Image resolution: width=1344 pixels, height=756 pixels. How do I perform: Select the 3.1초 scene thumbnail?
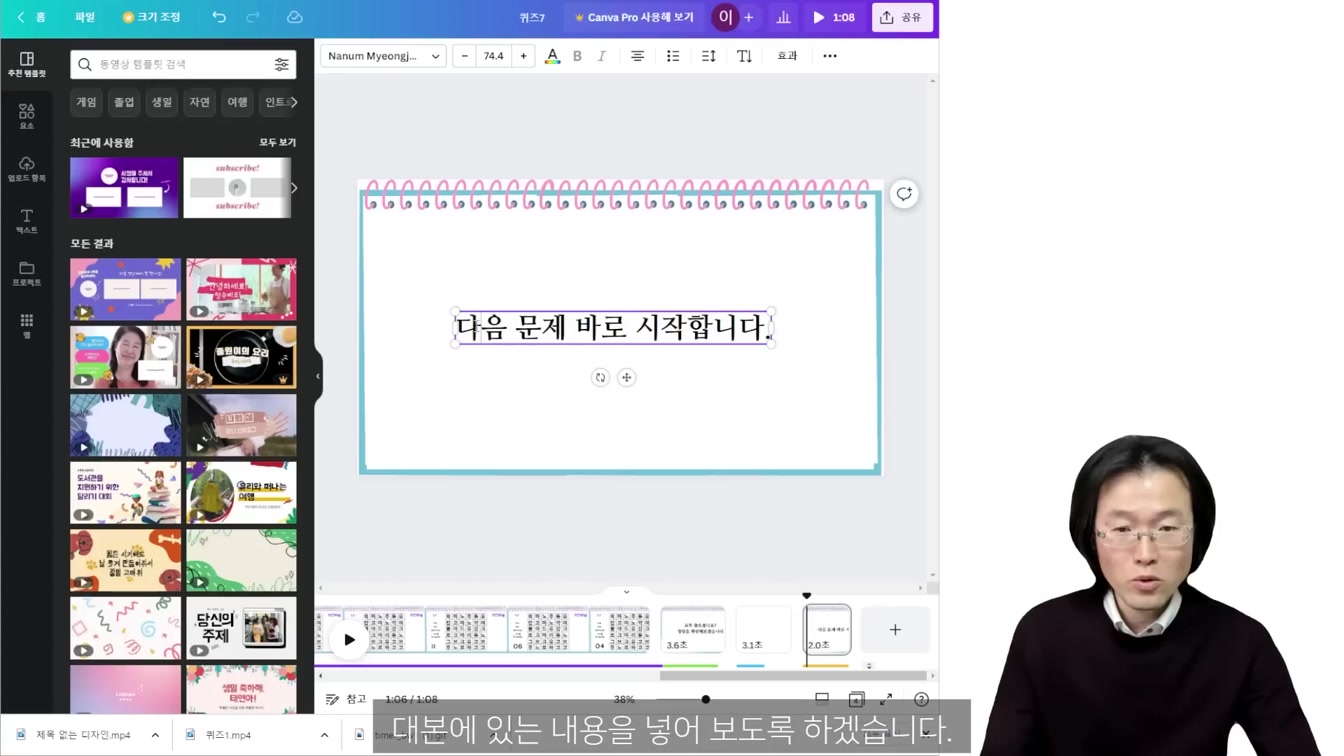pyautogui.click(x=764, y=630)
